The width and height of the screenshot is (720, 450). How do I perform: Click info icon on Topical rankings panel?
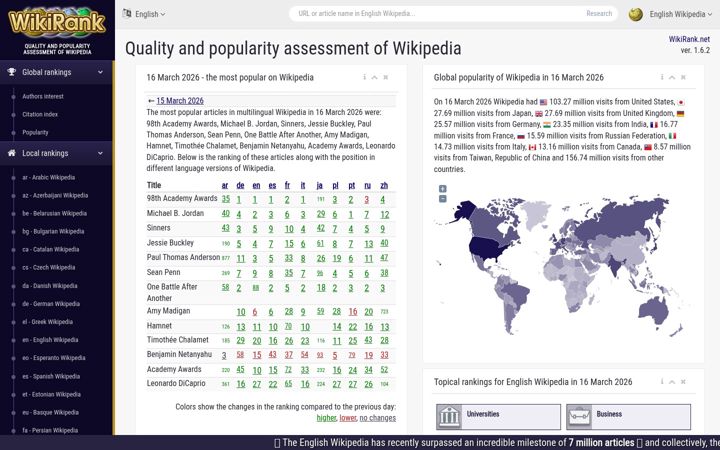[x=662, y=382]
